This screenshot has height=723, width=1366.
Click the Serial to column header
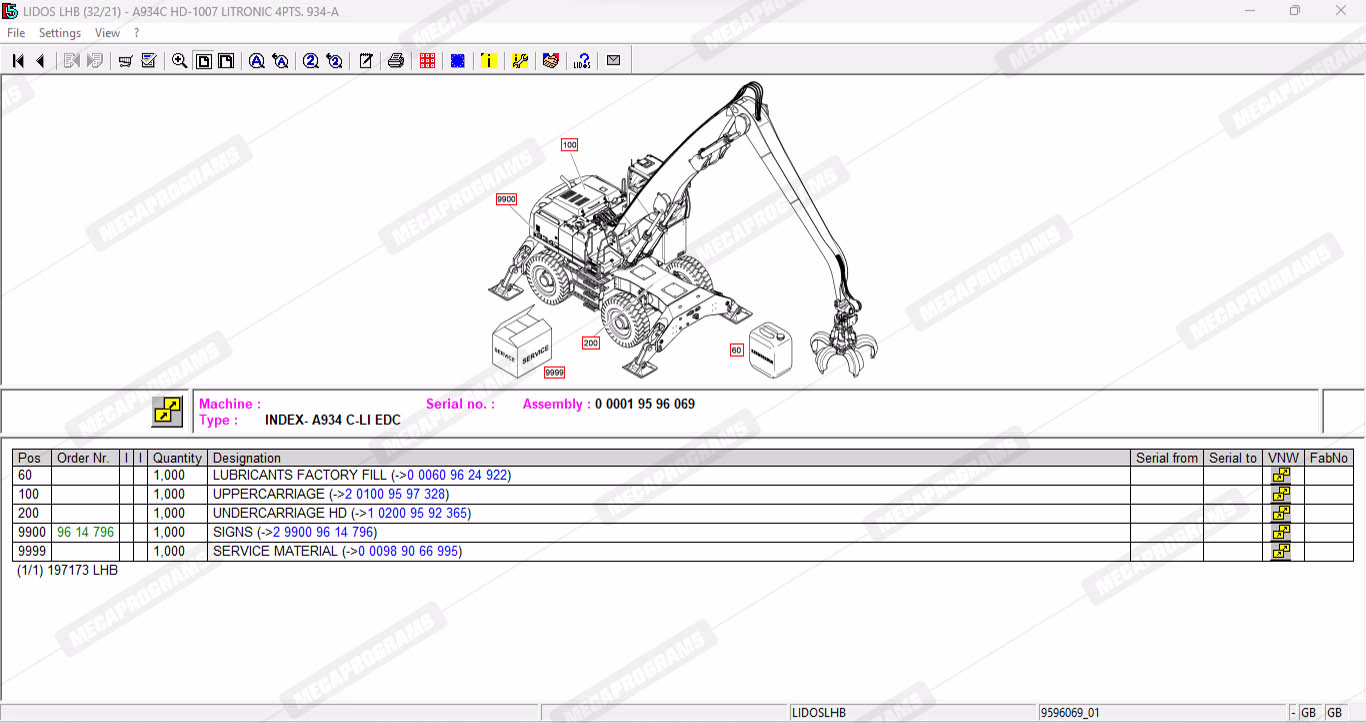[x=1233, y=458]
